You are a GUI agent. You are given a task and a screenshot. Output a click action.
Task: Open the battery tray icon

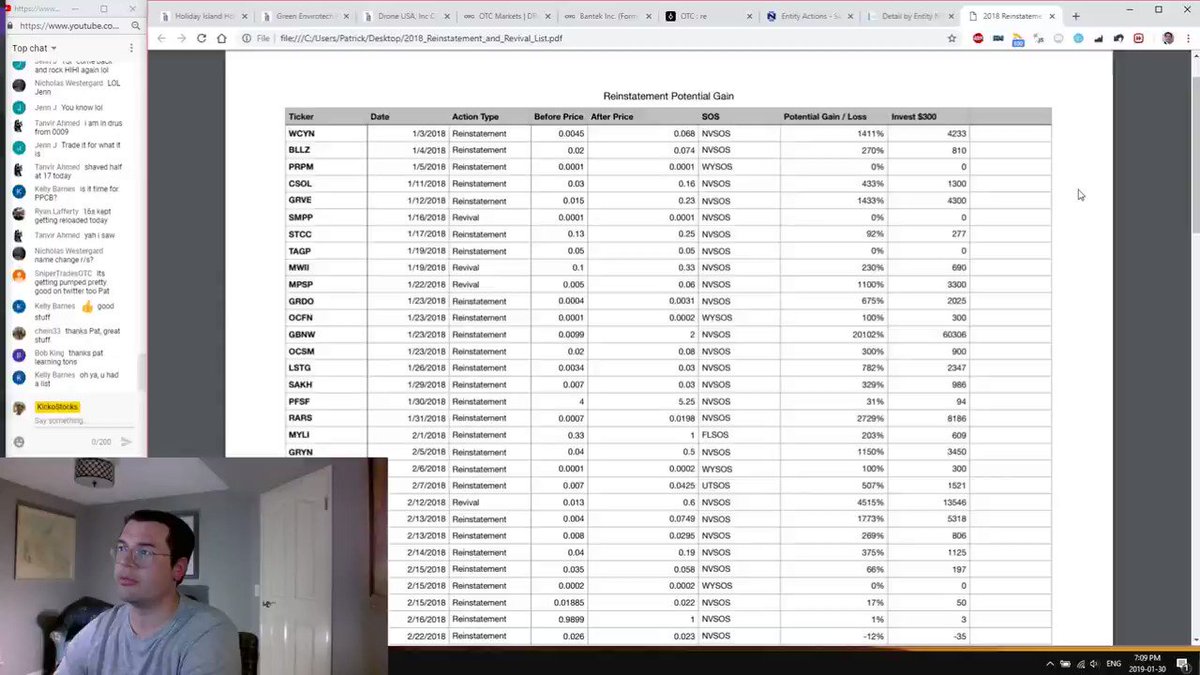(1065, 663)
